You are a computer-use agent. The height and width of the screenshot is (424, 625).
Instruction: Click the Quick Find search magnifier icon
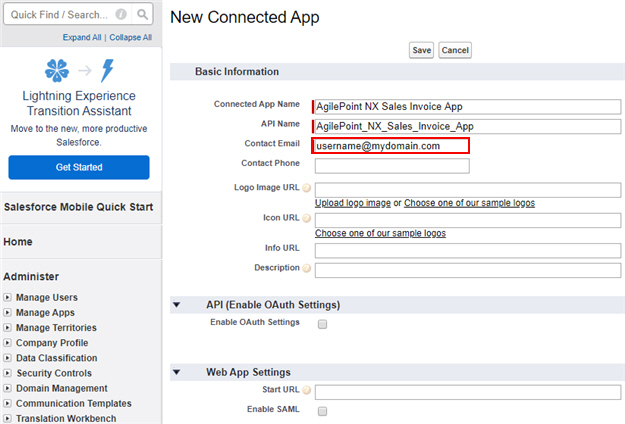click(x=142, y=14)
